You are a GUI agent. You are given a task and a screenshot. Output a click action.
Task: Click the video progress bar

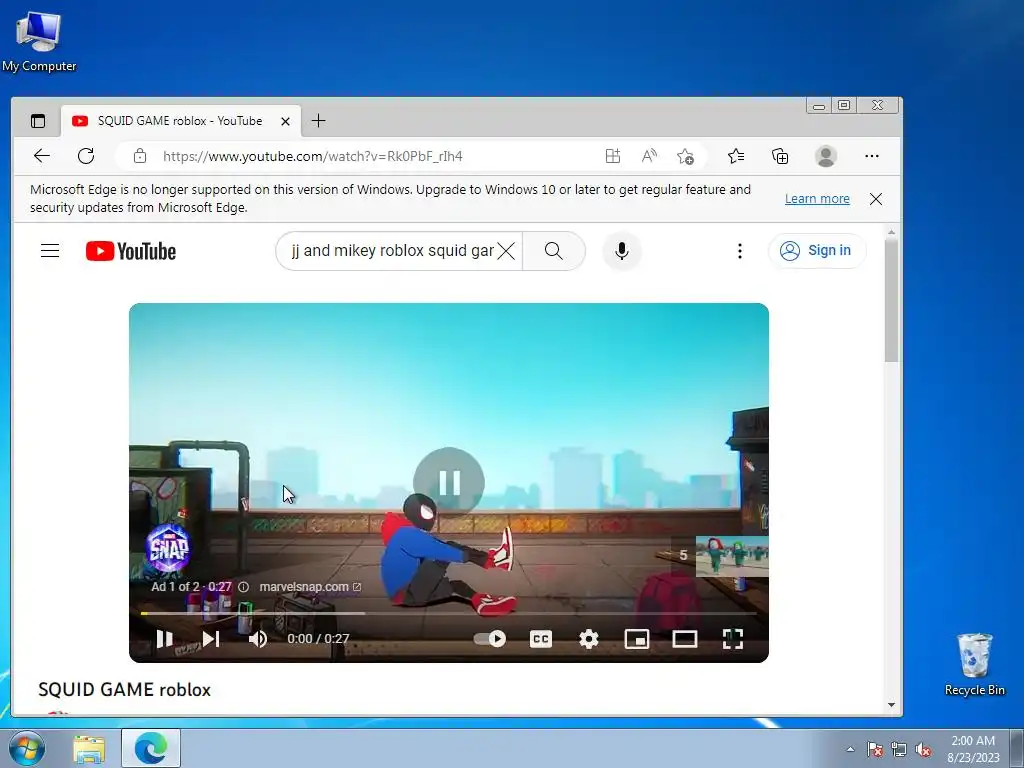pos(449,613)
